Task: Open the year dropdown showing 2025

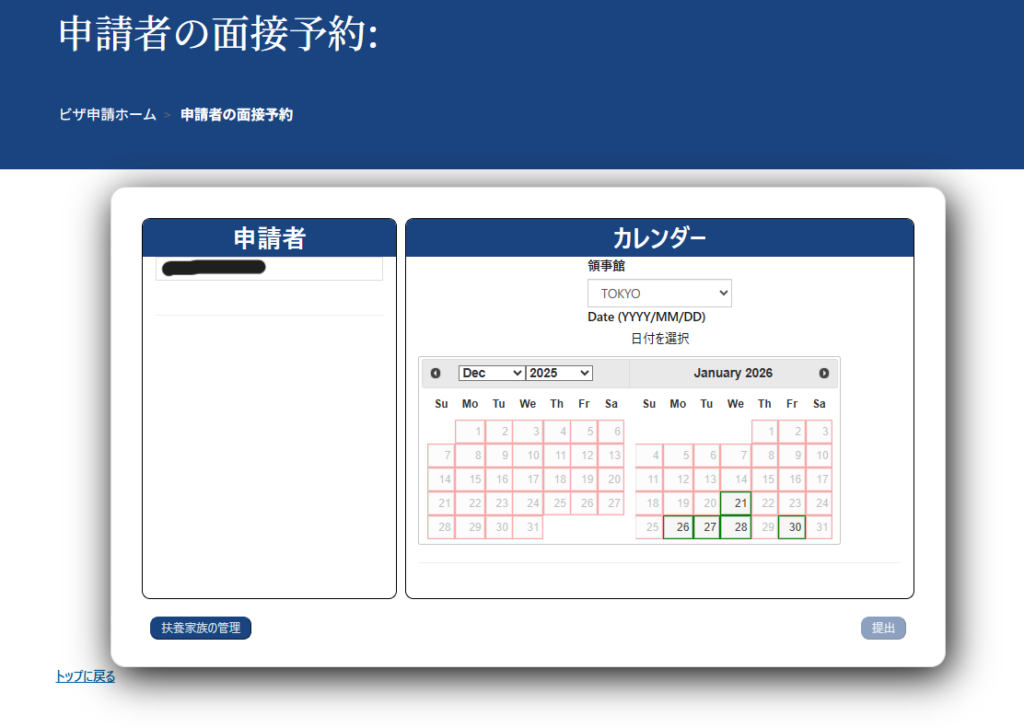Action: tap(559, 373)
